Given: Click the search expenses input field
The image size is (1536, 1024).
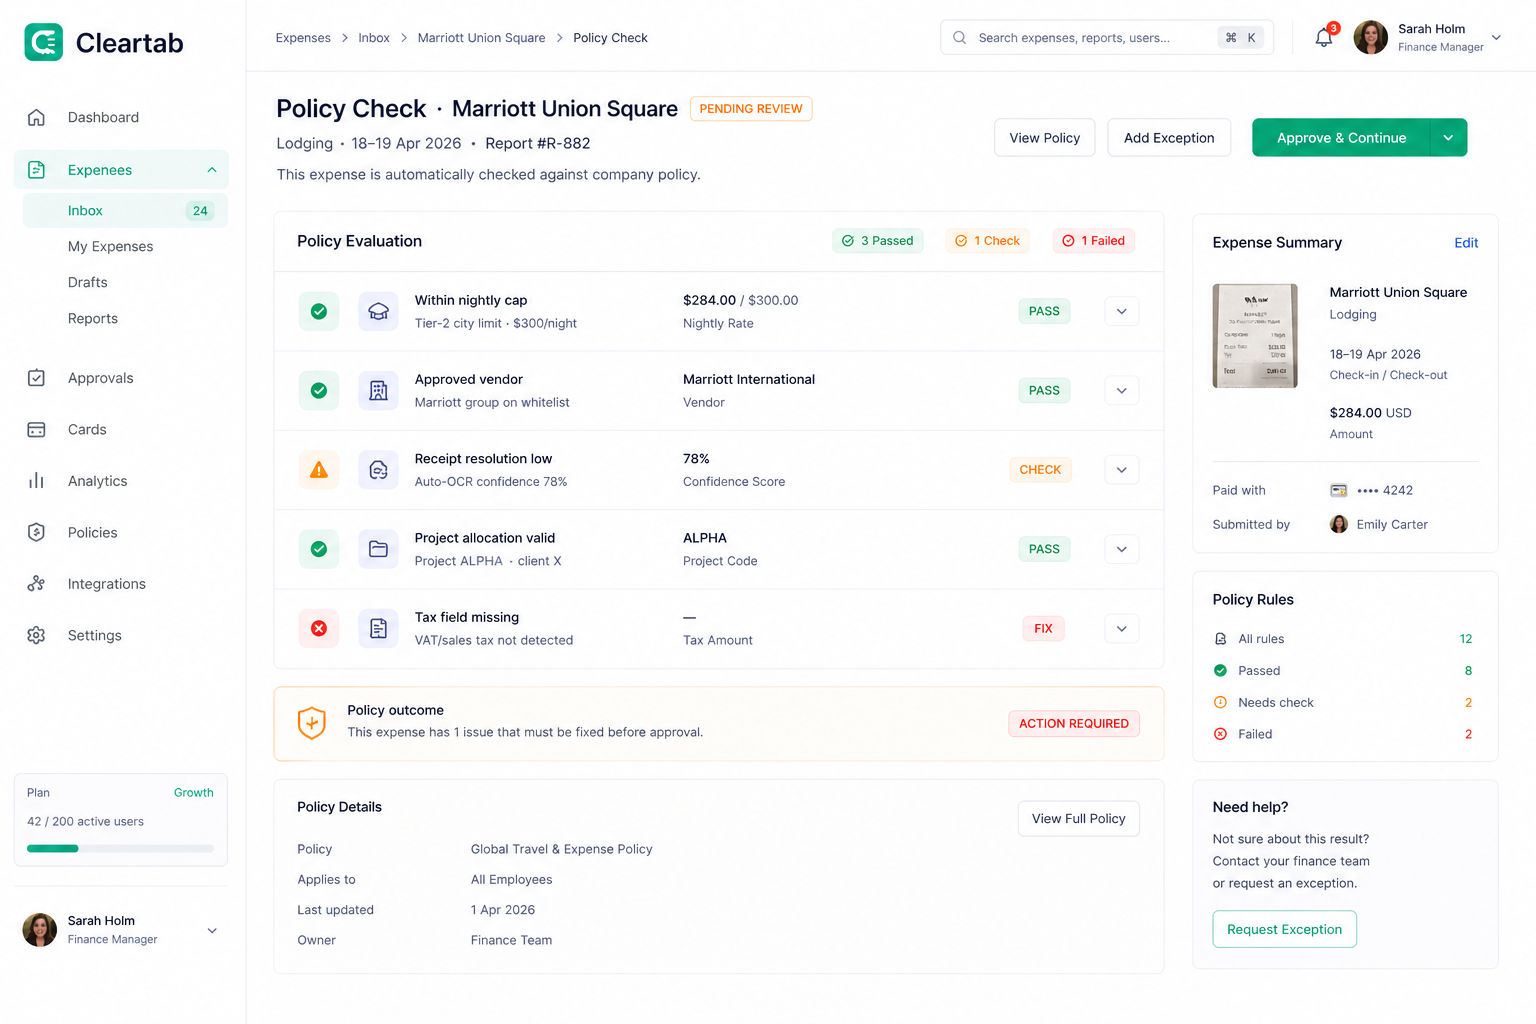Looking at the screenshot, I should coord(1107,38).
